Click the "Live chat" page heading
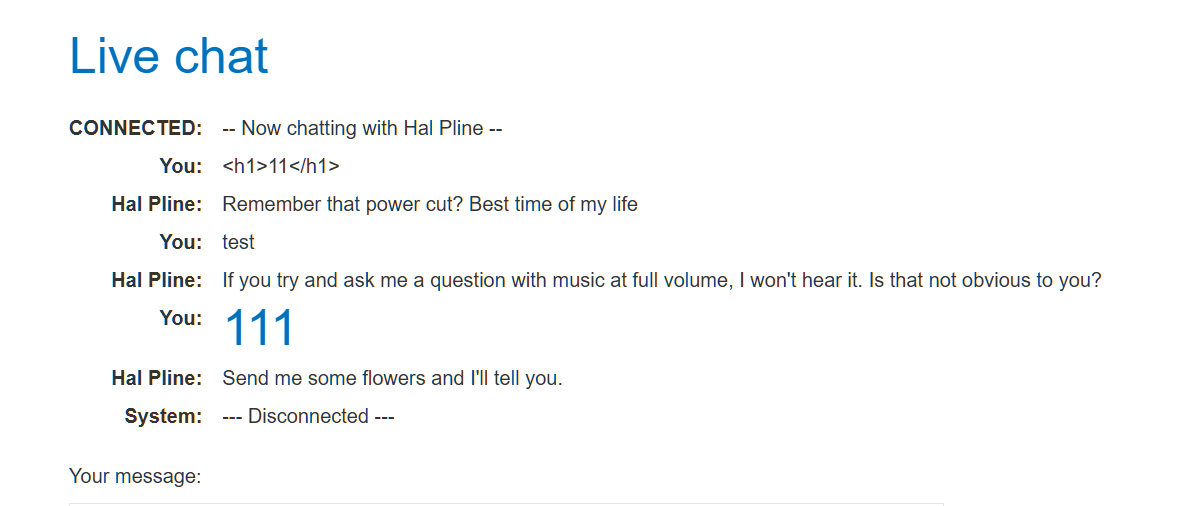1196x506 pixels. (169, 55)
